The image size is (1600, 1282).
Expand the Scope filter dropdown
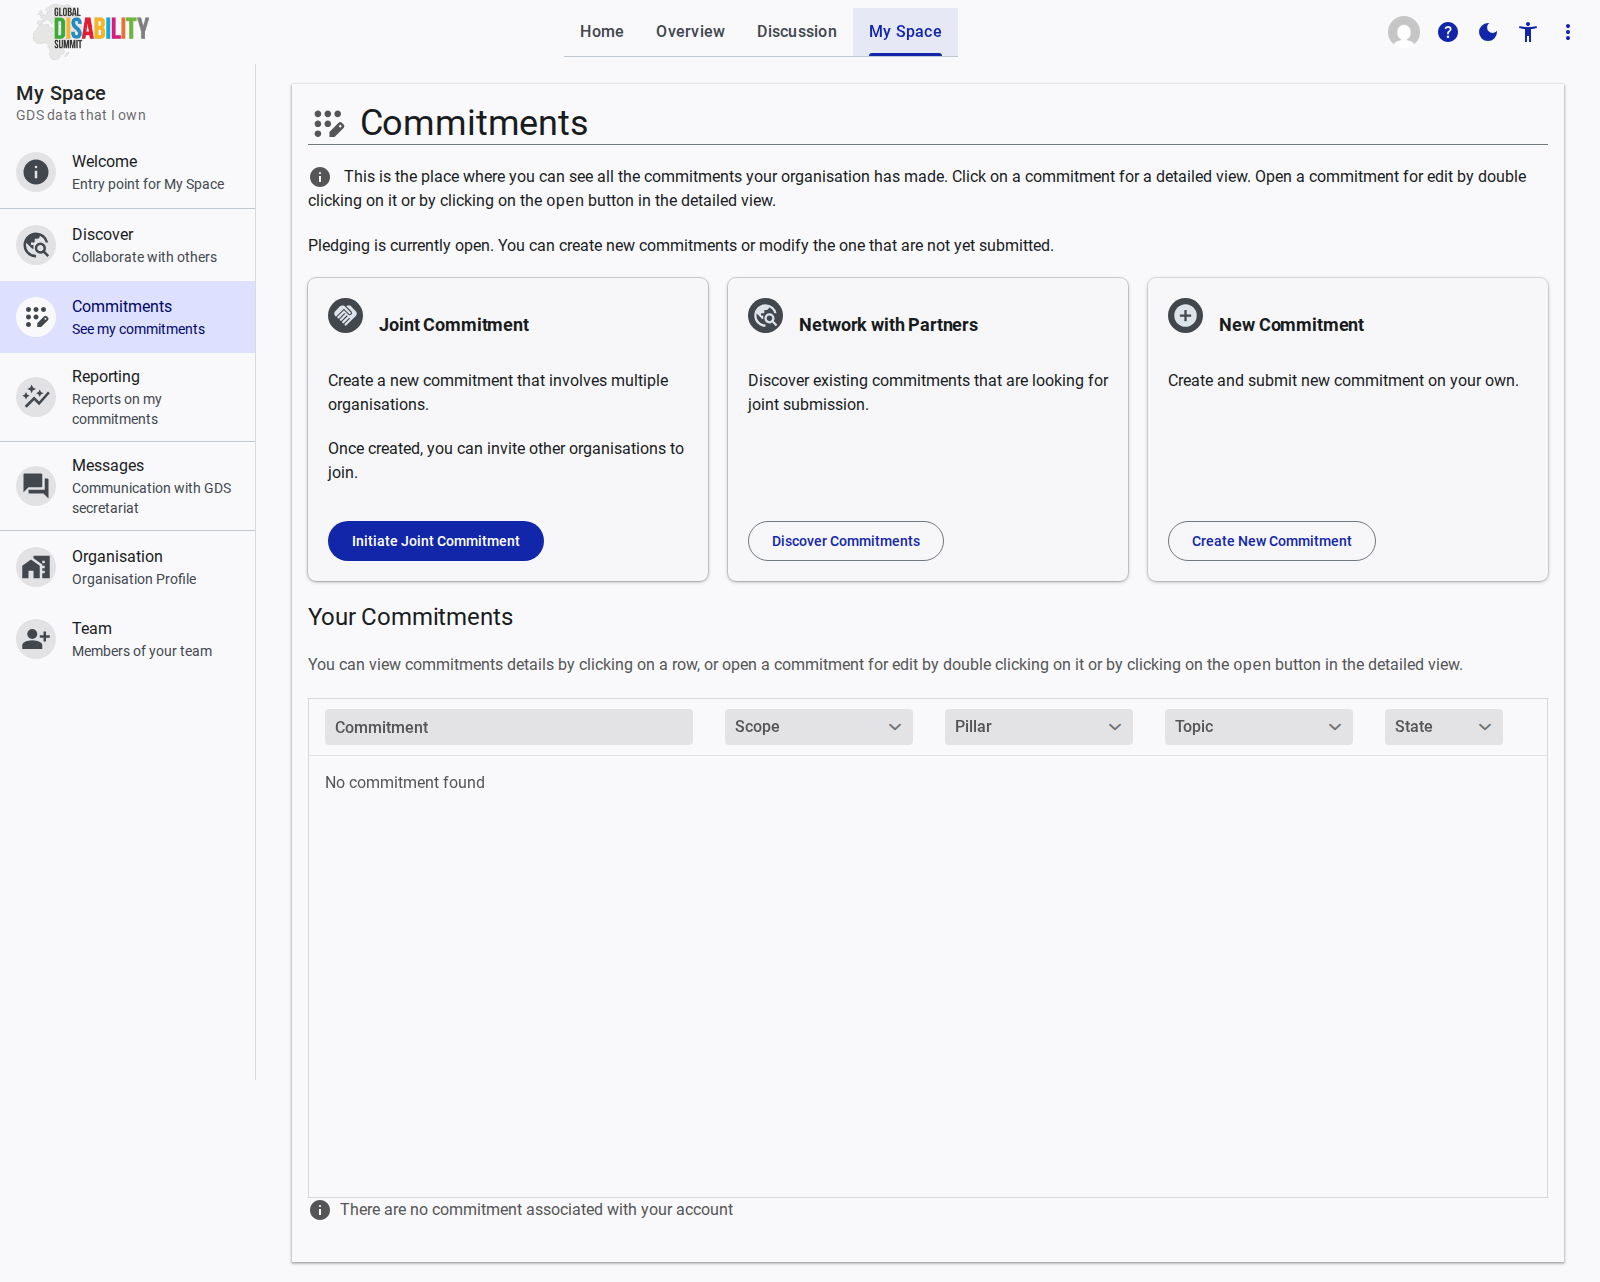click(x=818, y=727)
